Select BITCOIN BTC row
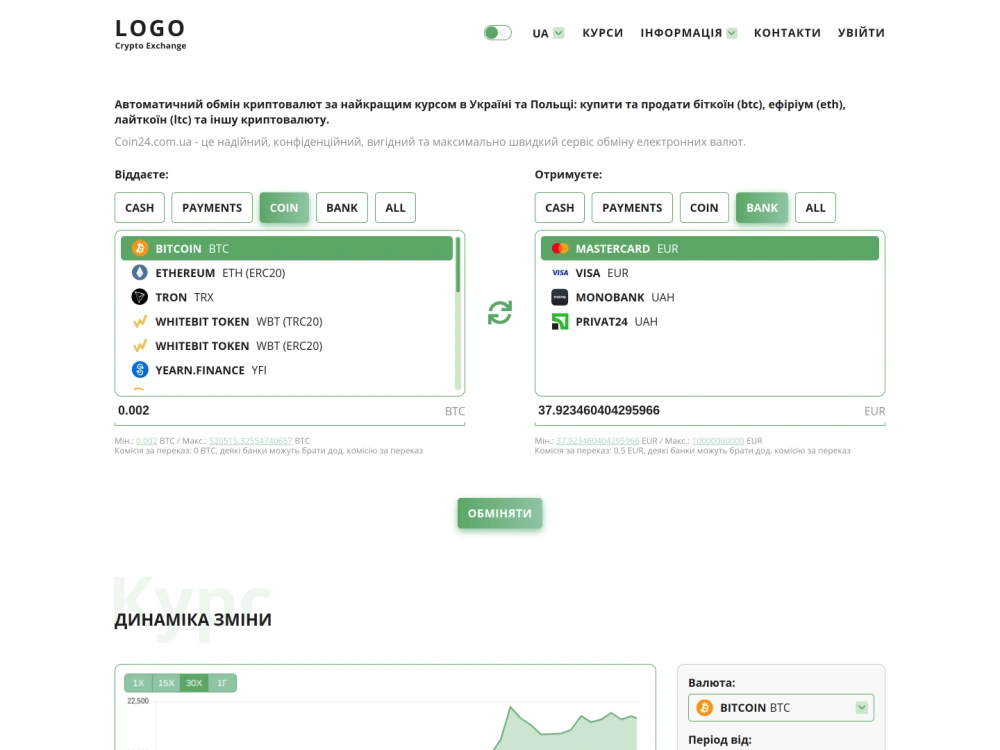The image size is (1000, 750). (x=286, y=248)
